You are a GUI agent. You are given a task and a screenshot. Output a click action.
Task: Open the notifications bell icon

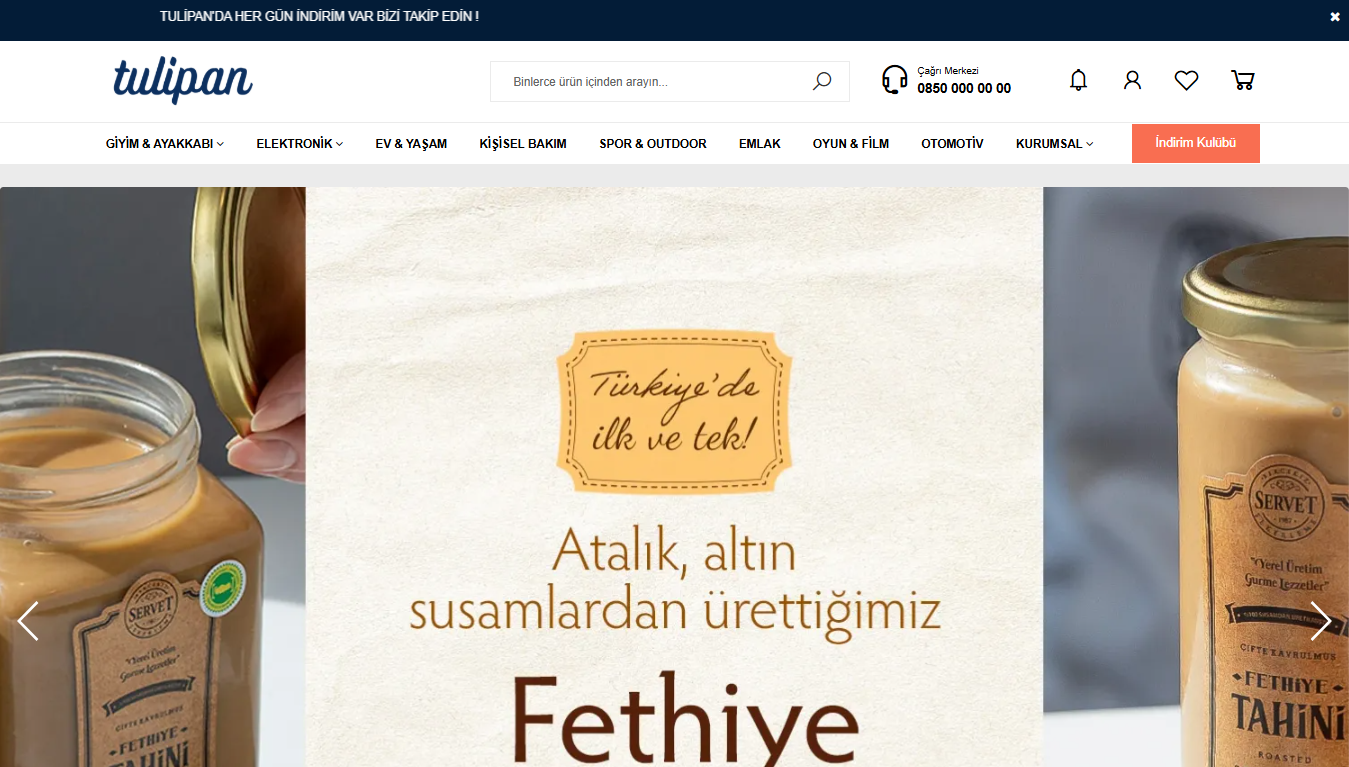pos(1078,80)
